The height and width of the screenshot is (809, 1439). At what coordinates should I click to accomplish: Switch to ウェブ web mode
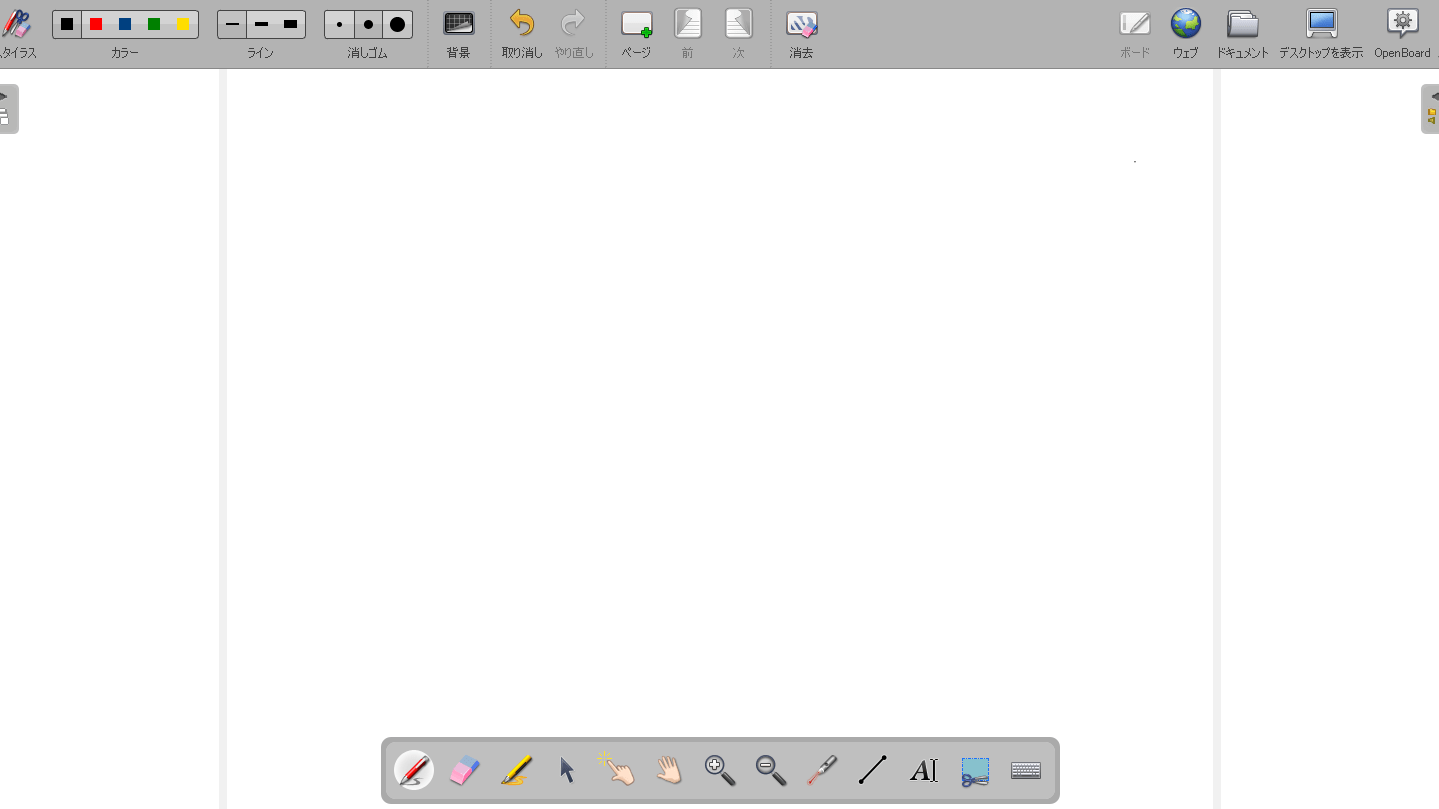click(1185, 33)
